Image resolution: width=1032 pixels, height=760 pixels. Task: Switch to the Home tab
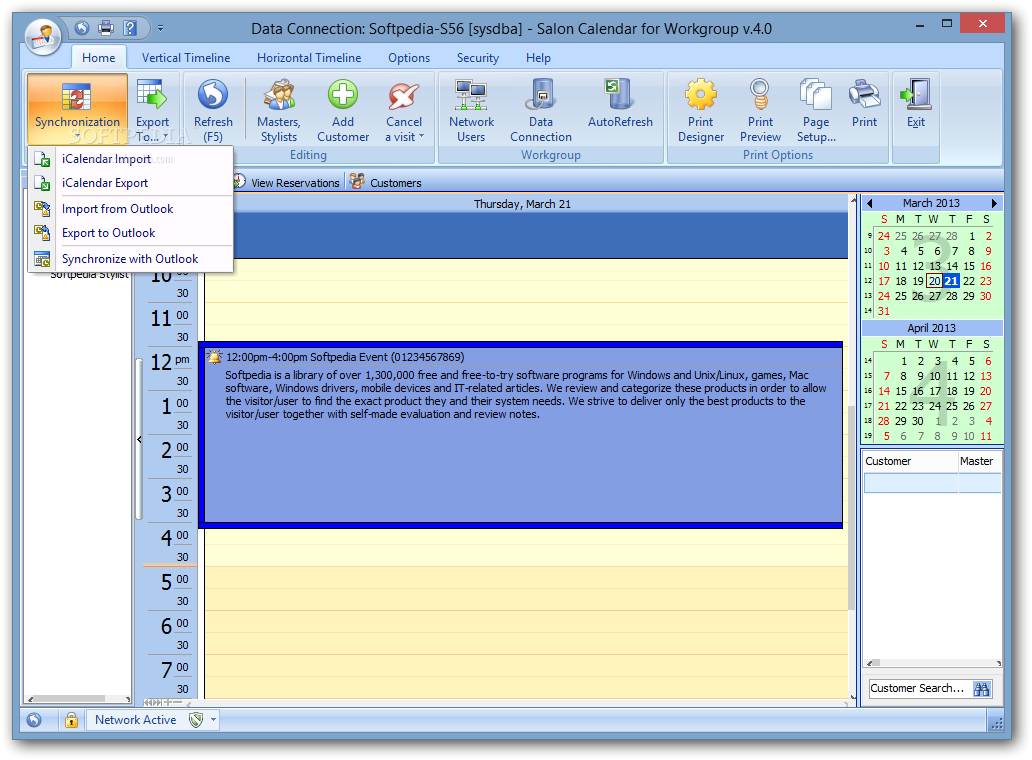click(99, 58)
